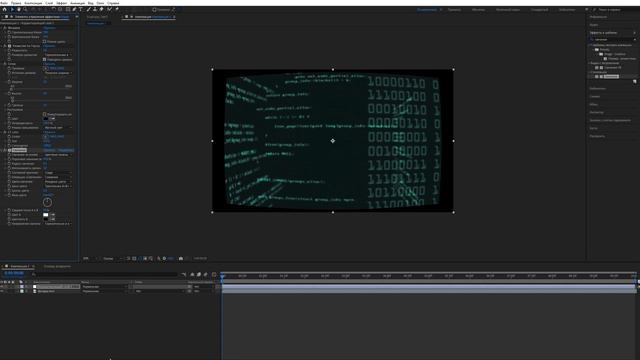Select the Puppet Pin tool
640x360 pixels.
[117, 9]
